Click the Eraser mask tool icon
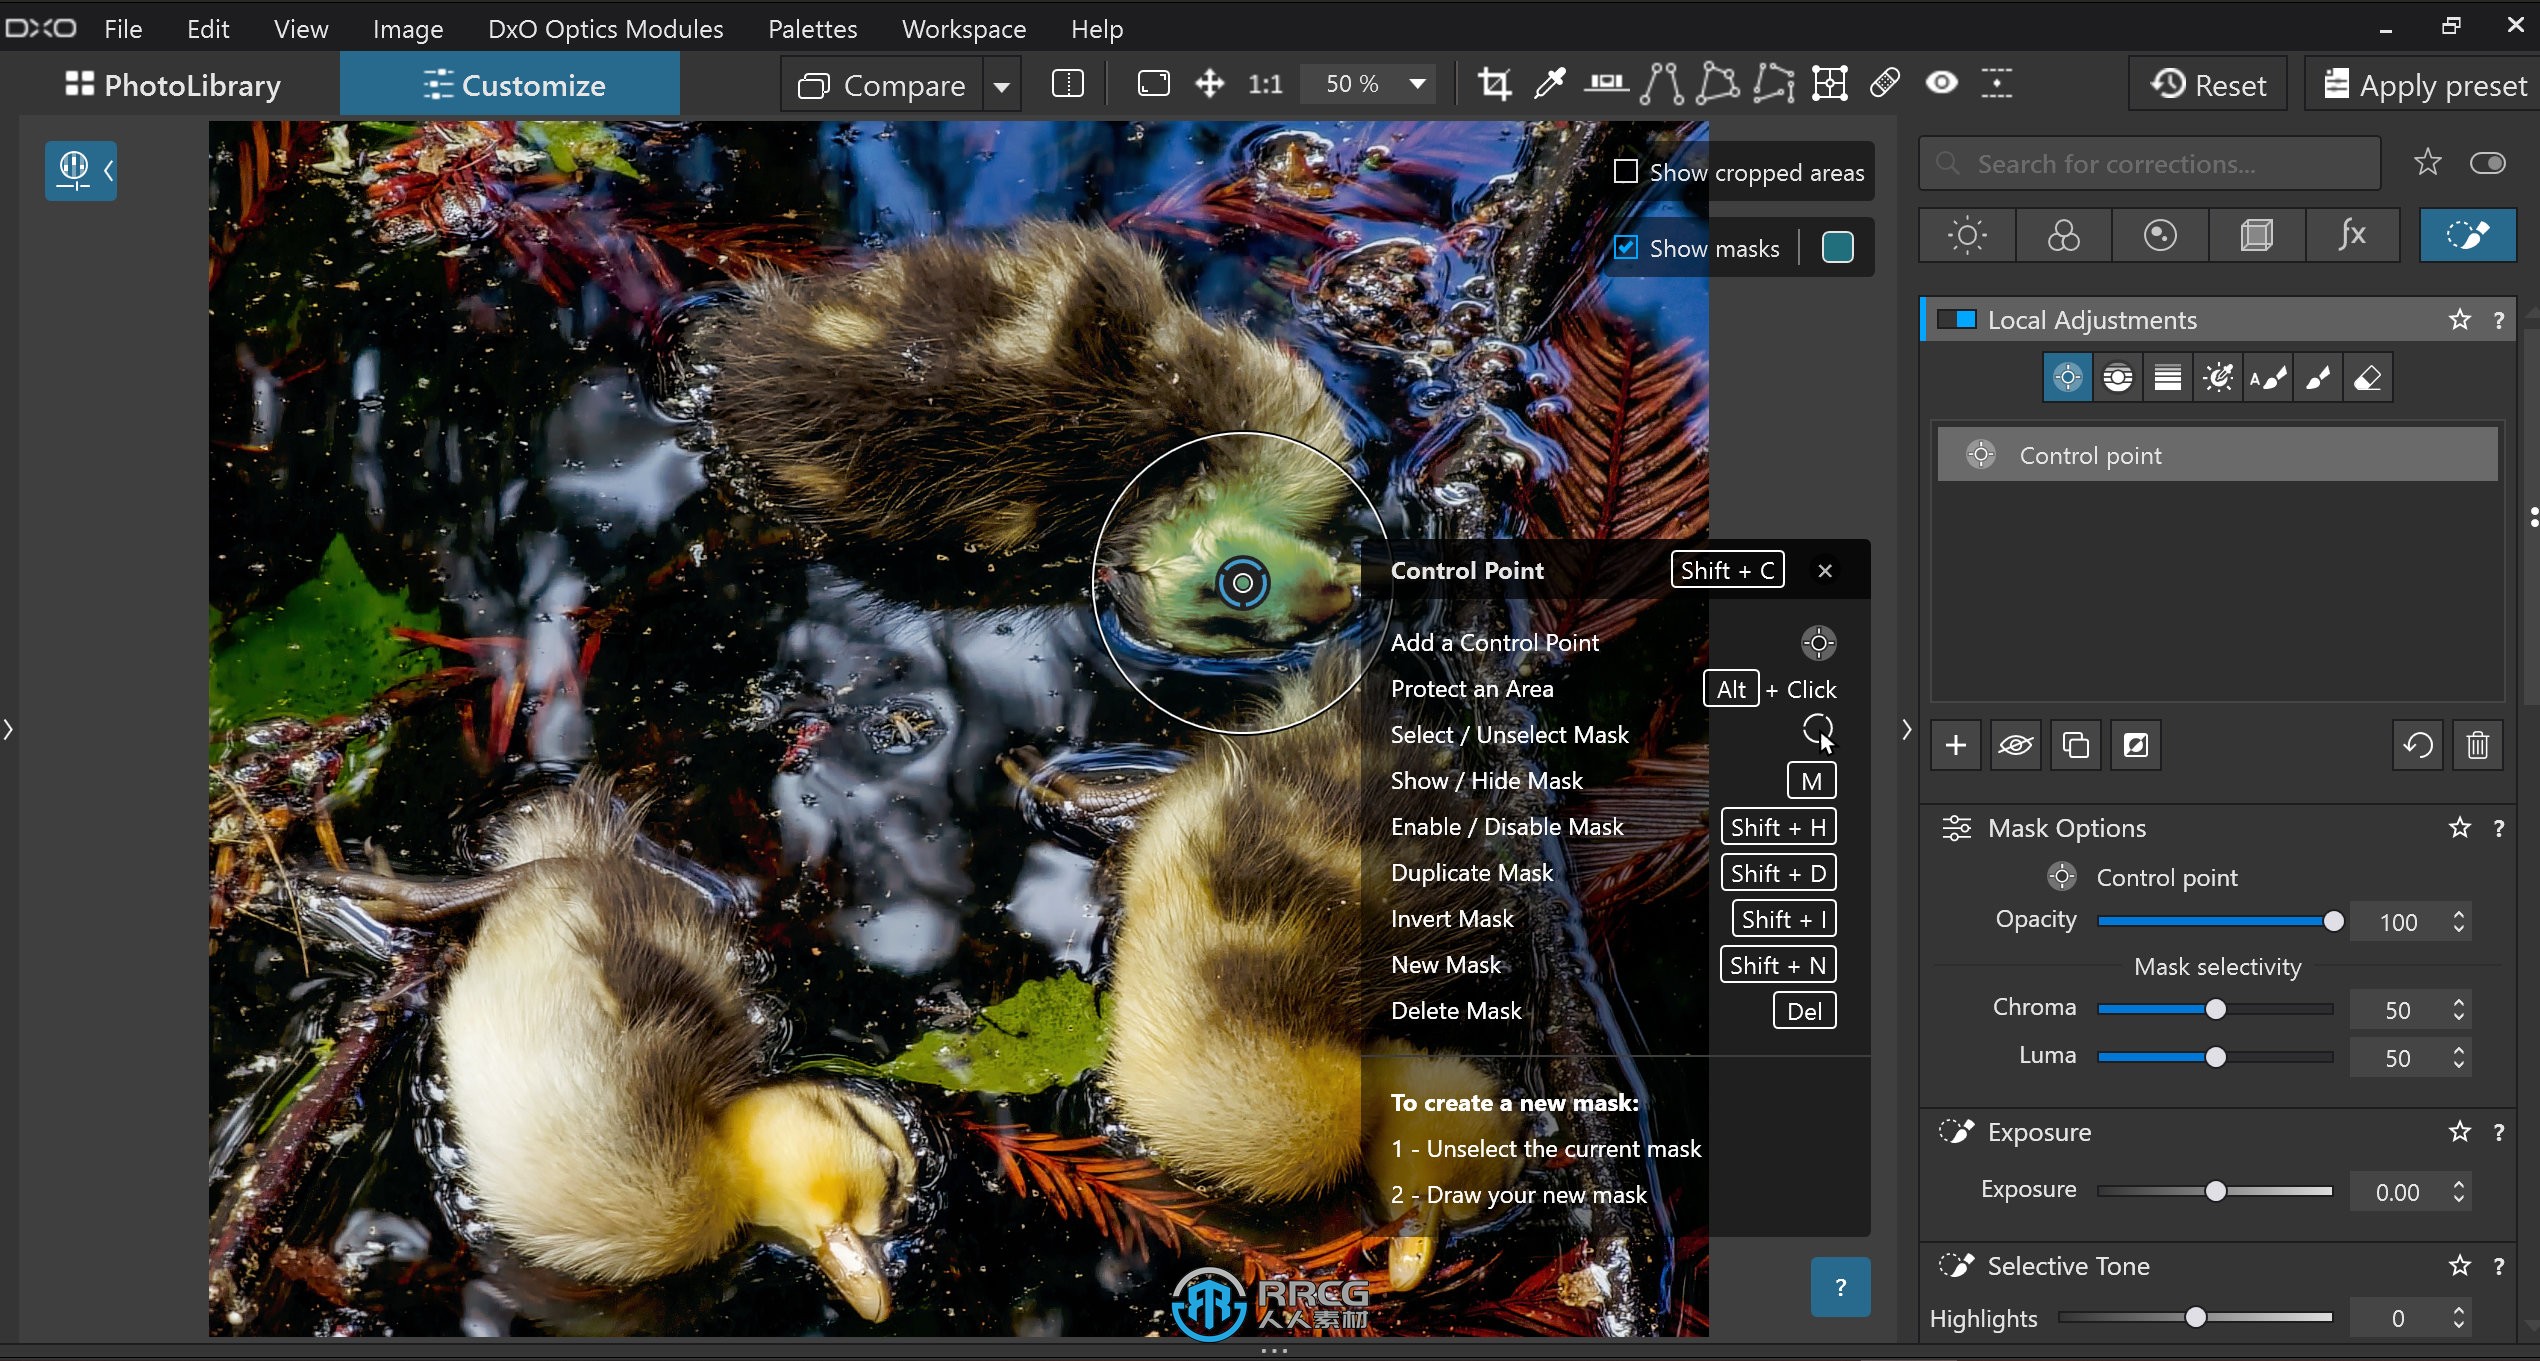 click(x=2369, y=378)
